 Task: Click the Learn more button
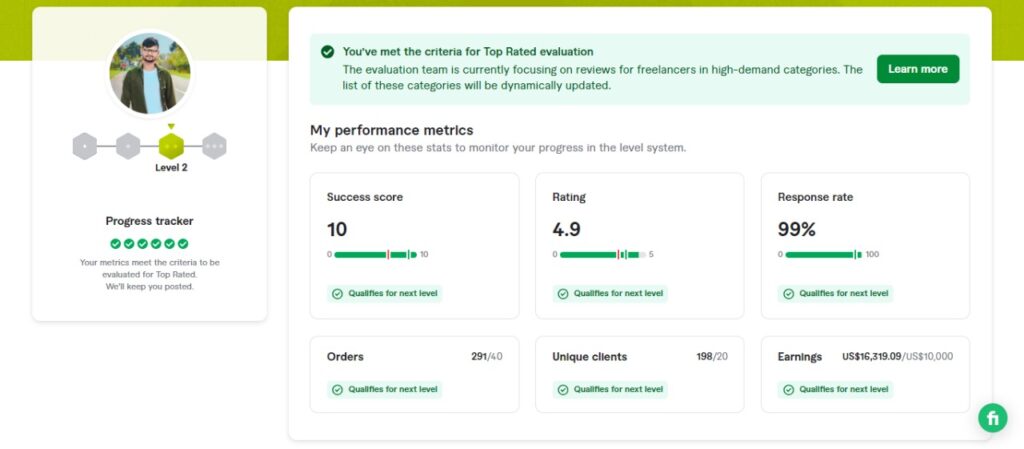click(918, 69)
